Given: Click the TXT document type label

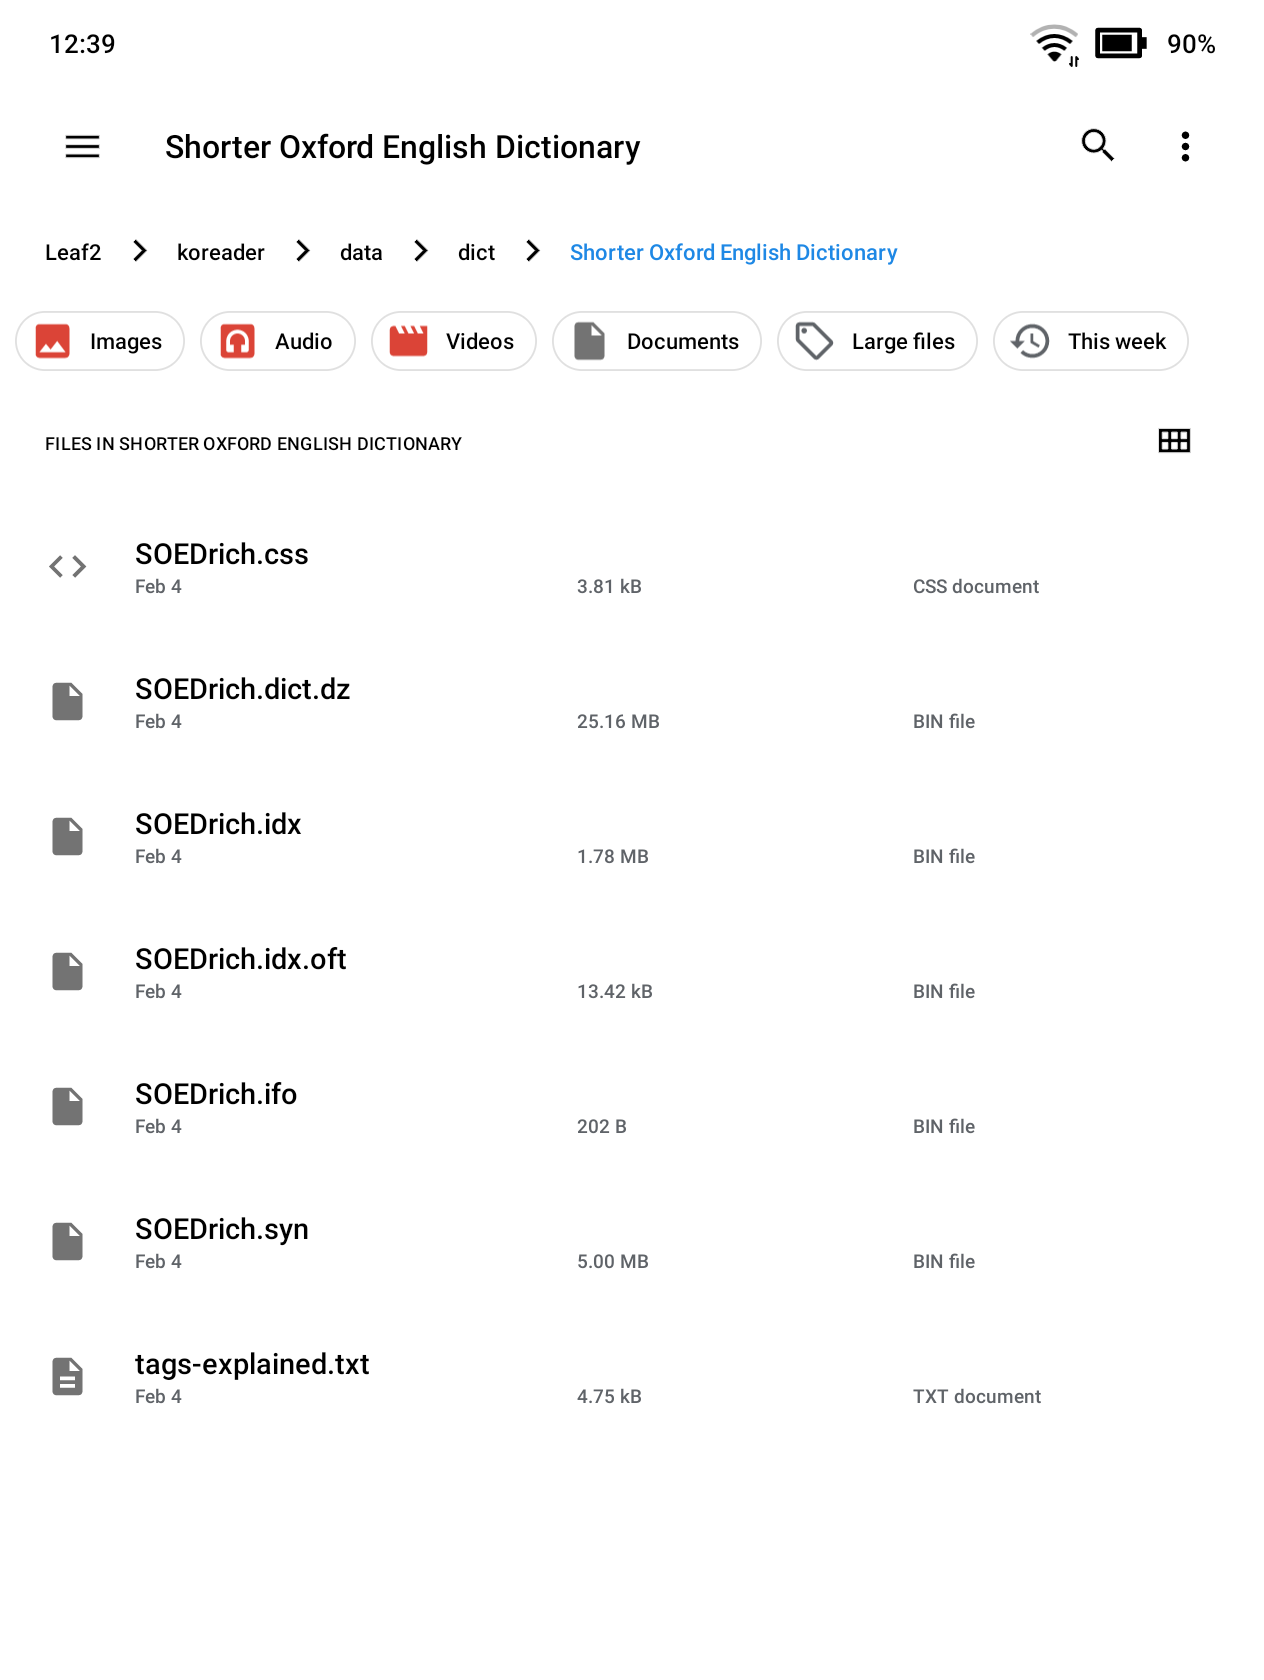Looking at the screenshot, I should 977,1396.
